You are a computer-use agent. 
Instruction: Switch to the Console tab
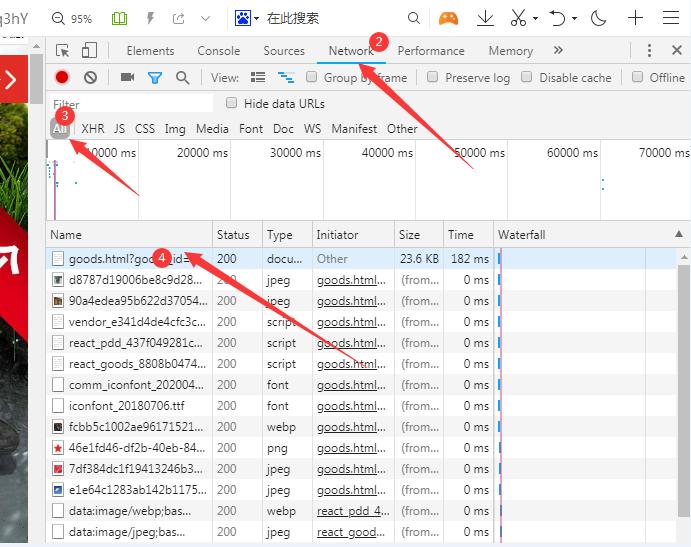pyautogui.click(x=218, y=51)
